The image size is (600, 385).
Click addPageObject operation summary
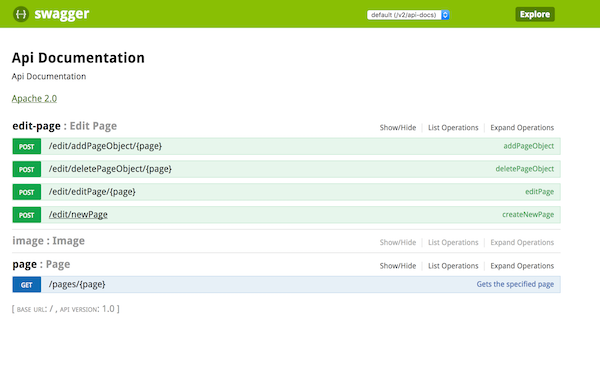(528, 146)
